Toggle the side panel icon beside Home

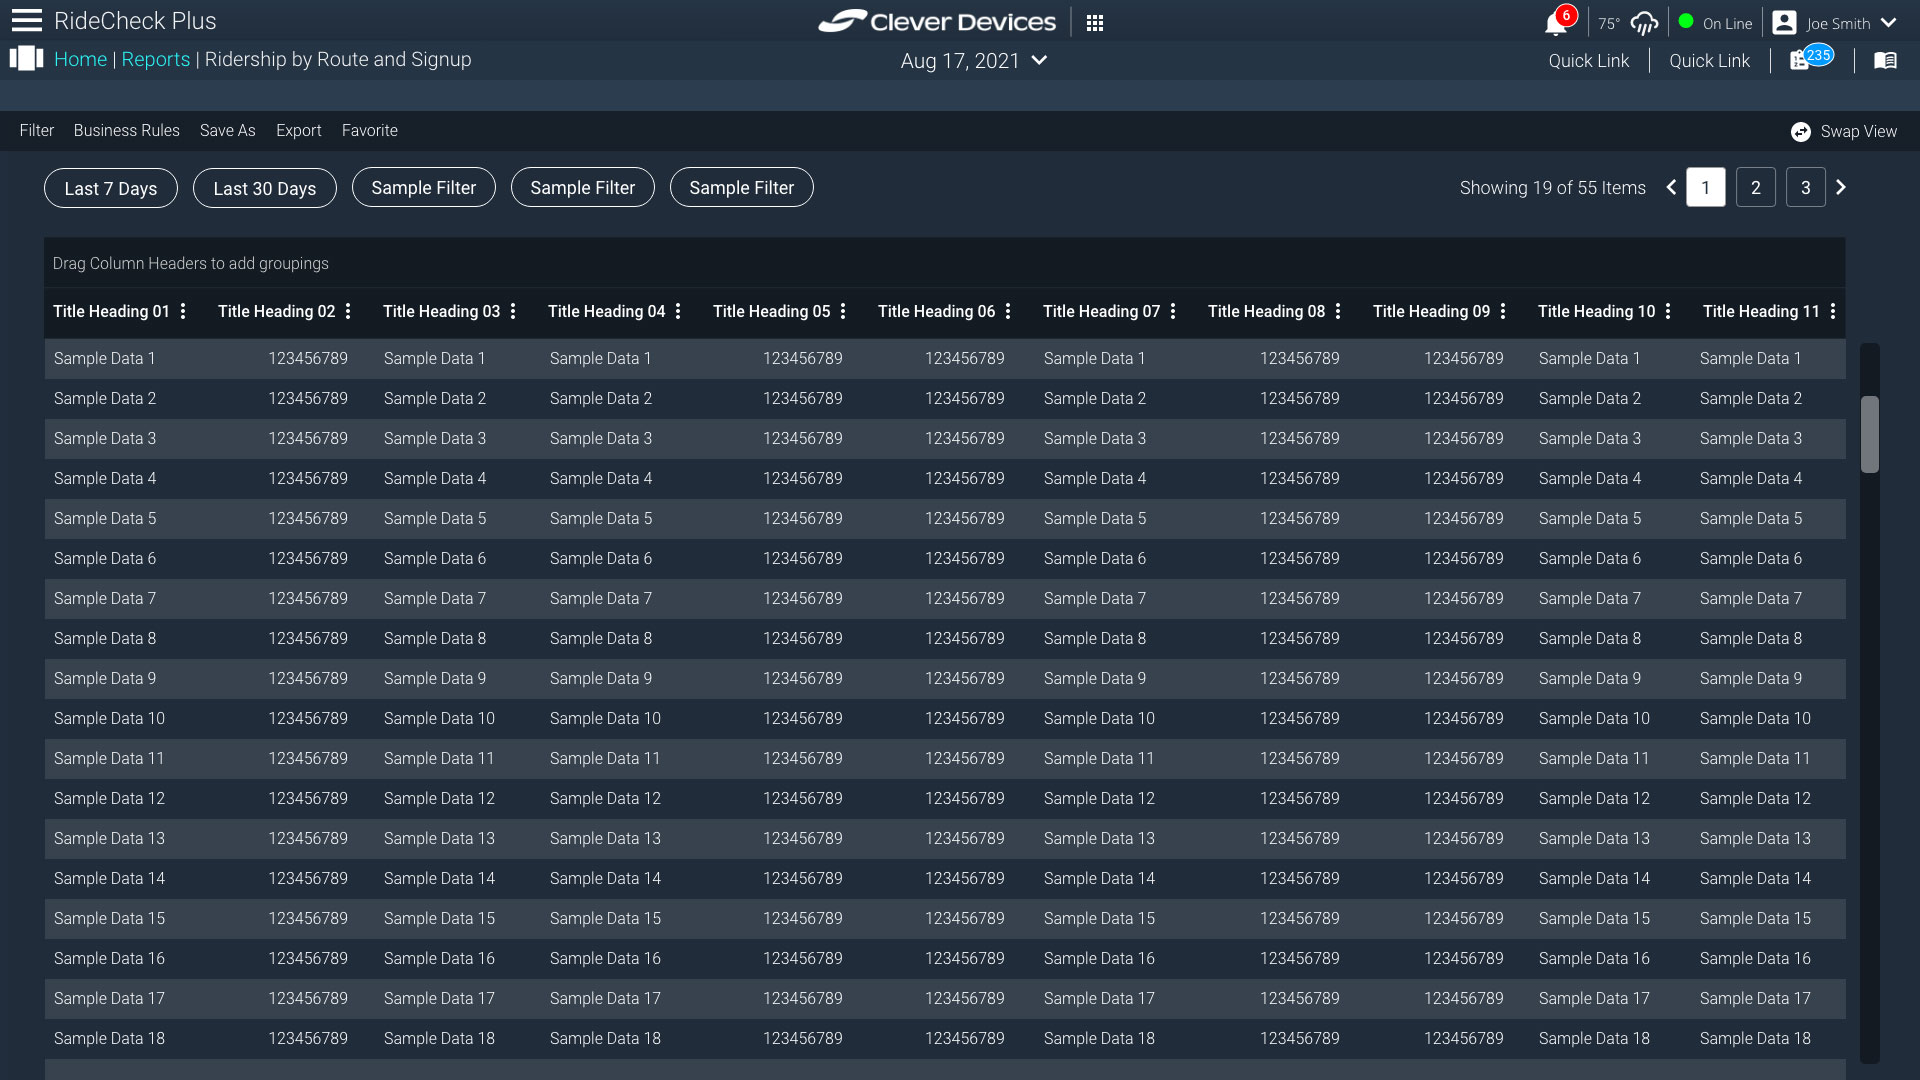(27, 59)
